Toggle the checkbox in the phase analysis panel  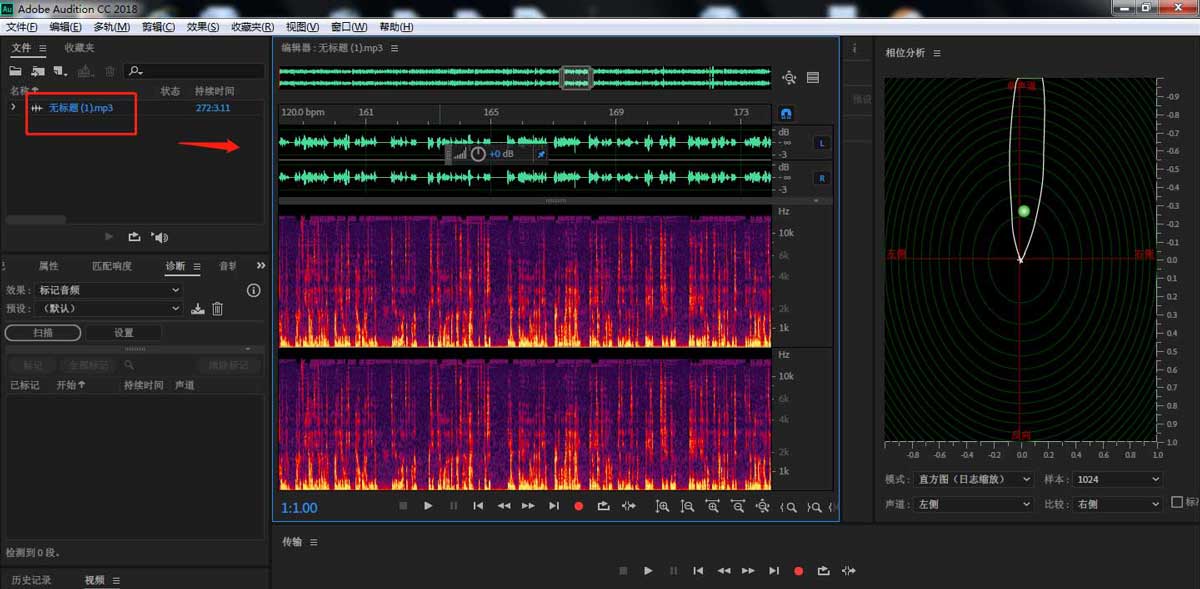(x=1176, y=502)
